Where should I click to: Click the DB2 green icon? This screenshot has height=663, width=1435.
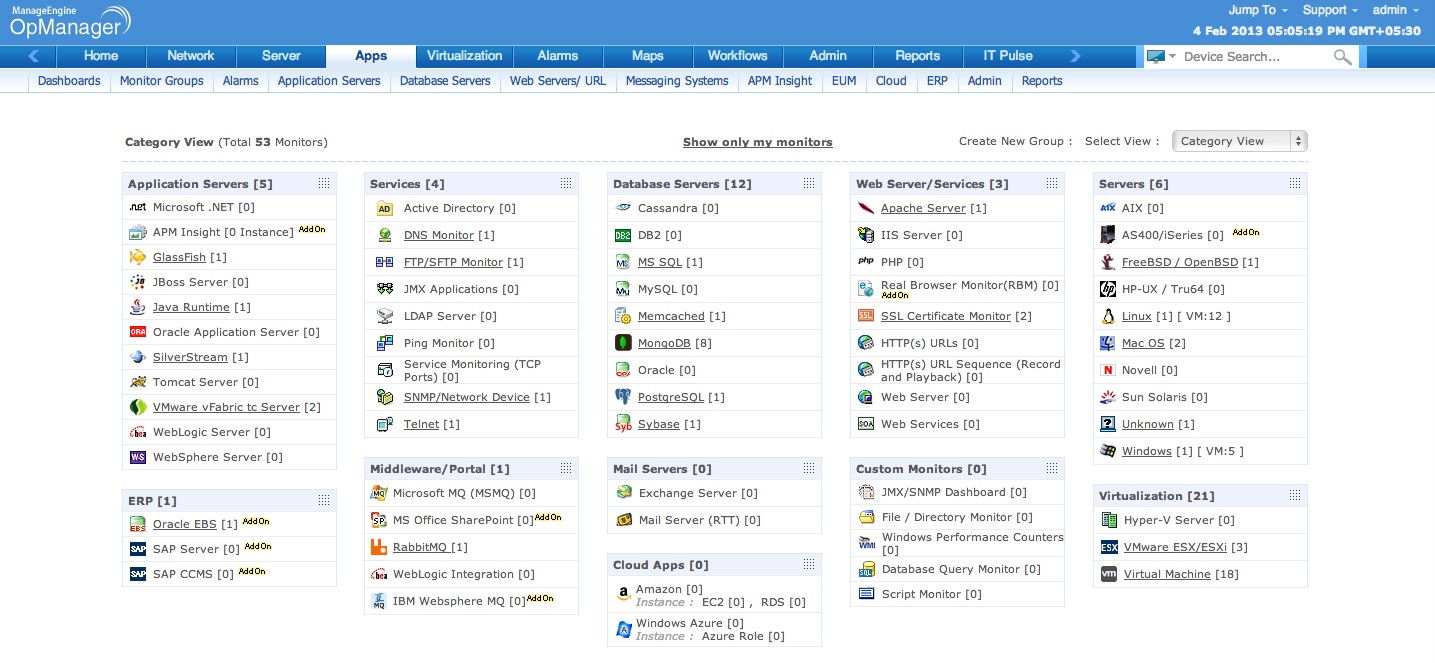(623, 235)
